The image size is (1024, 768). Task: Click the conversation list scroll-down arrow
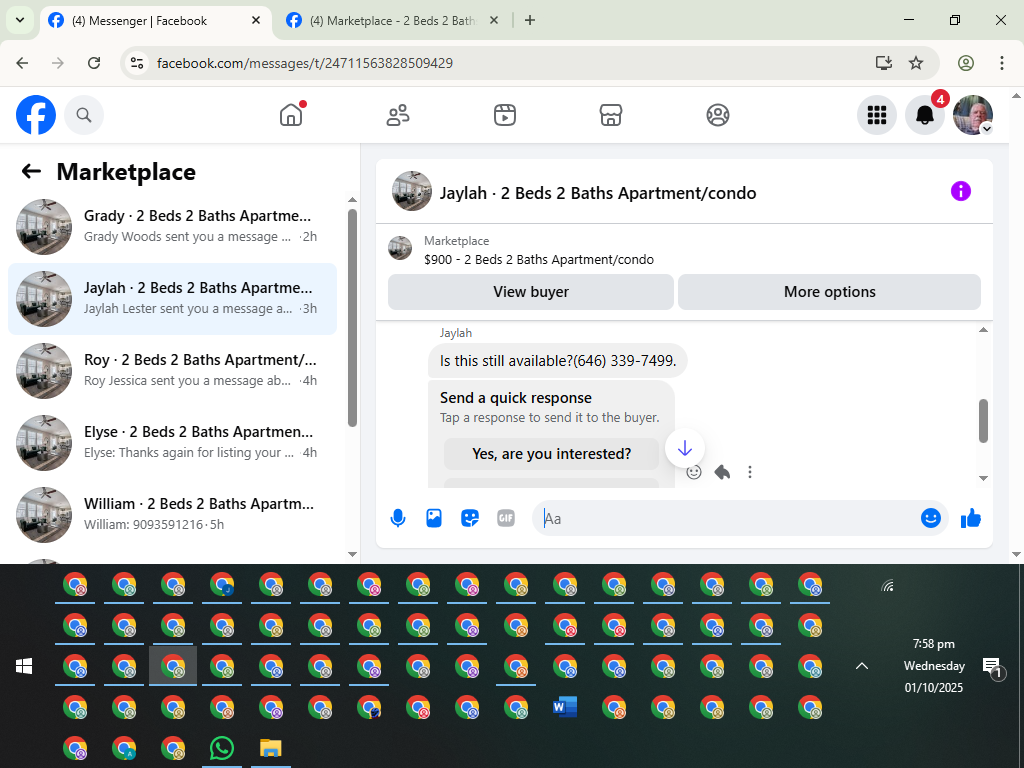(x=353, y=554)
